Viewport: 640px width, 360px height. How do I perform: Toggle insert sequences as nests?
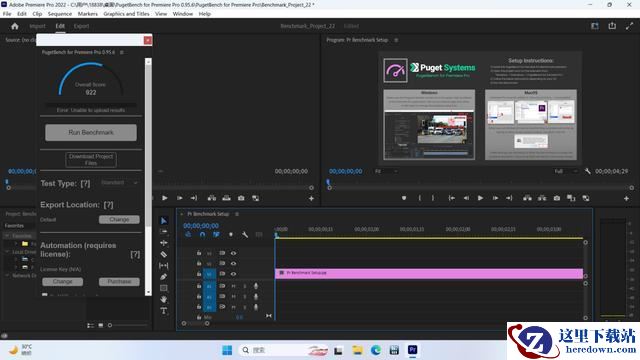(x=188, y=235)
